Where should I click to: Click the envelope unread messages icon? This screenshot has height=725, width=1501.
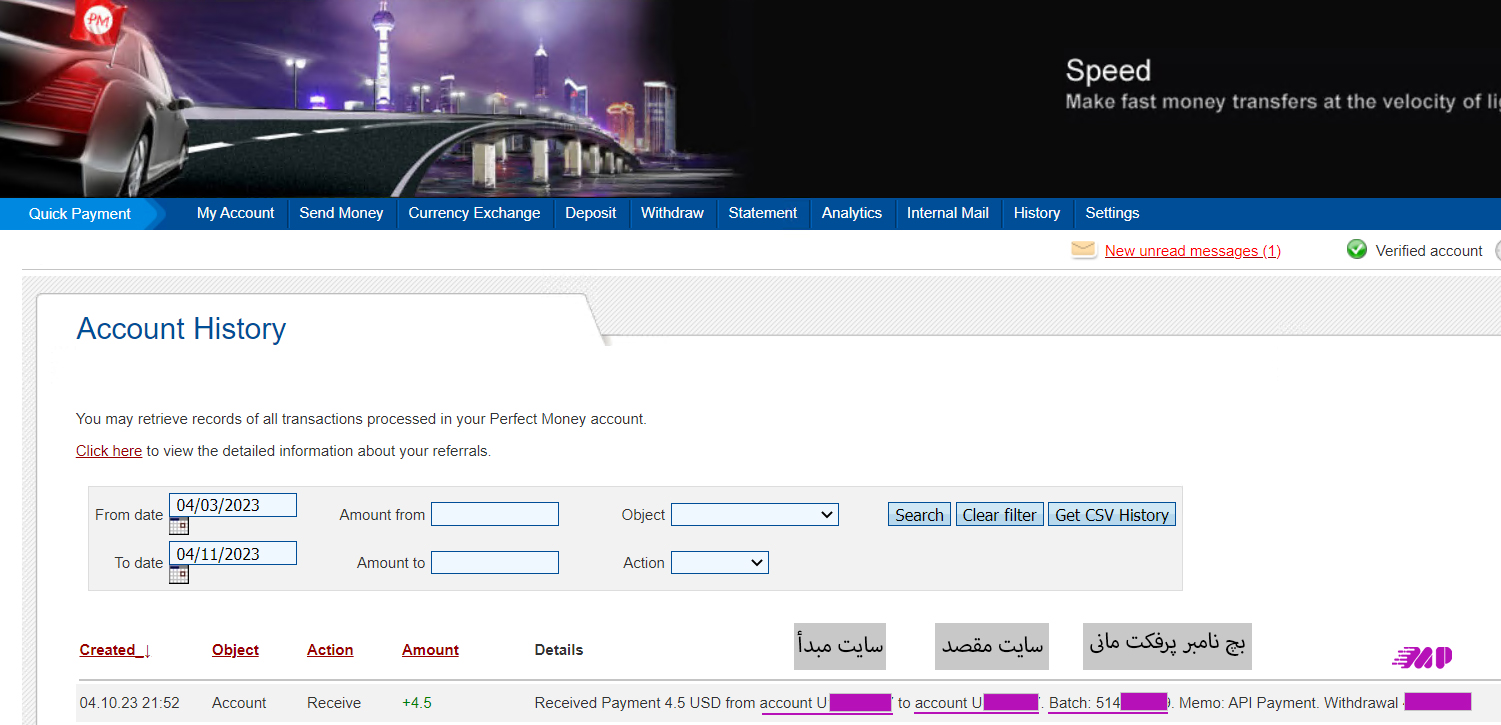click(x=1084, y=250)
